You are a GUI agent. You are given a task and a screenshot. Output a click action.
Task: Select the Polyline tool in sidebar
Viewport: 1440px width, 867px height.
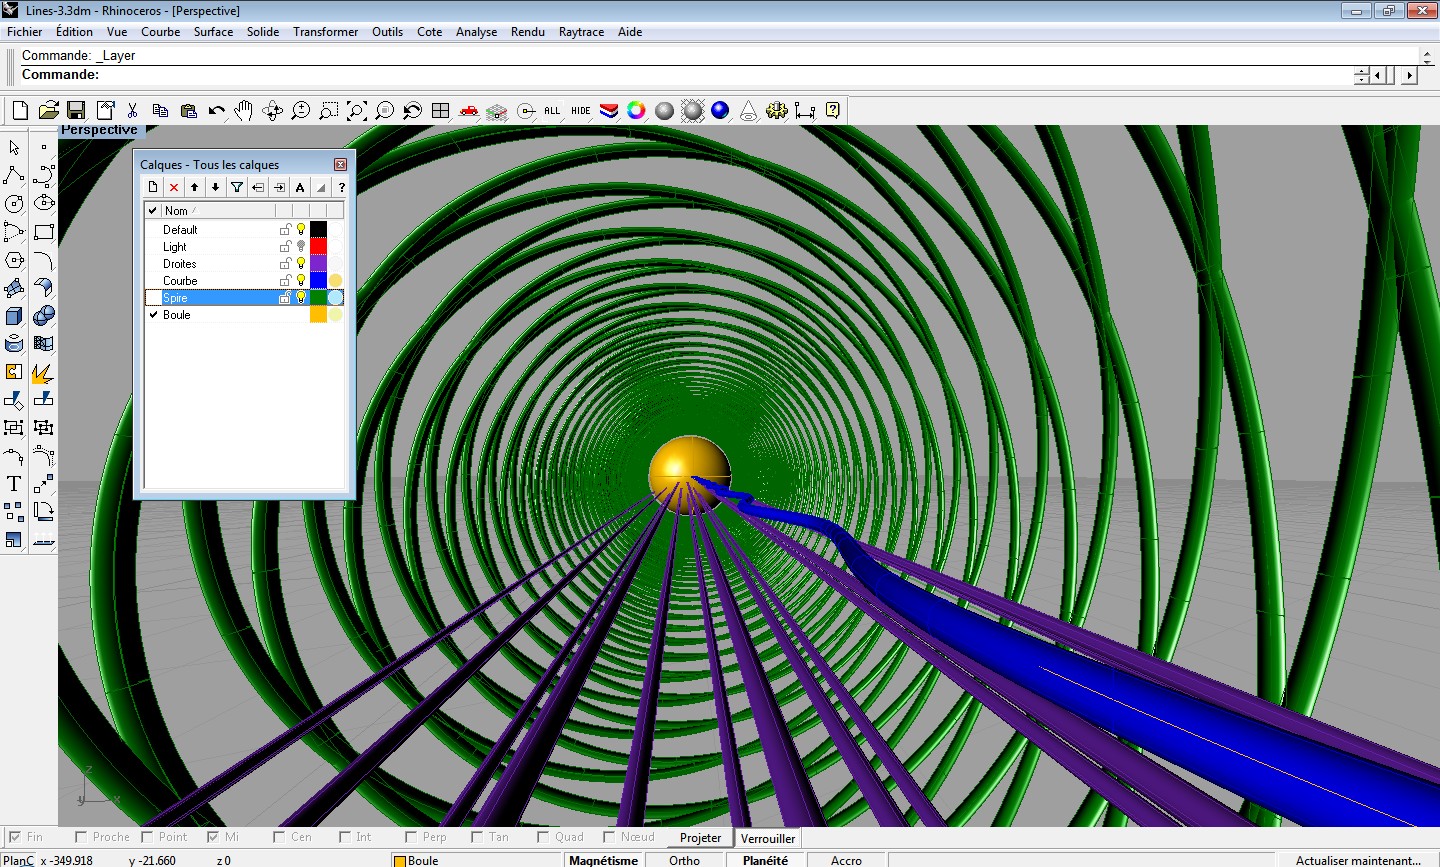point(14,176)
